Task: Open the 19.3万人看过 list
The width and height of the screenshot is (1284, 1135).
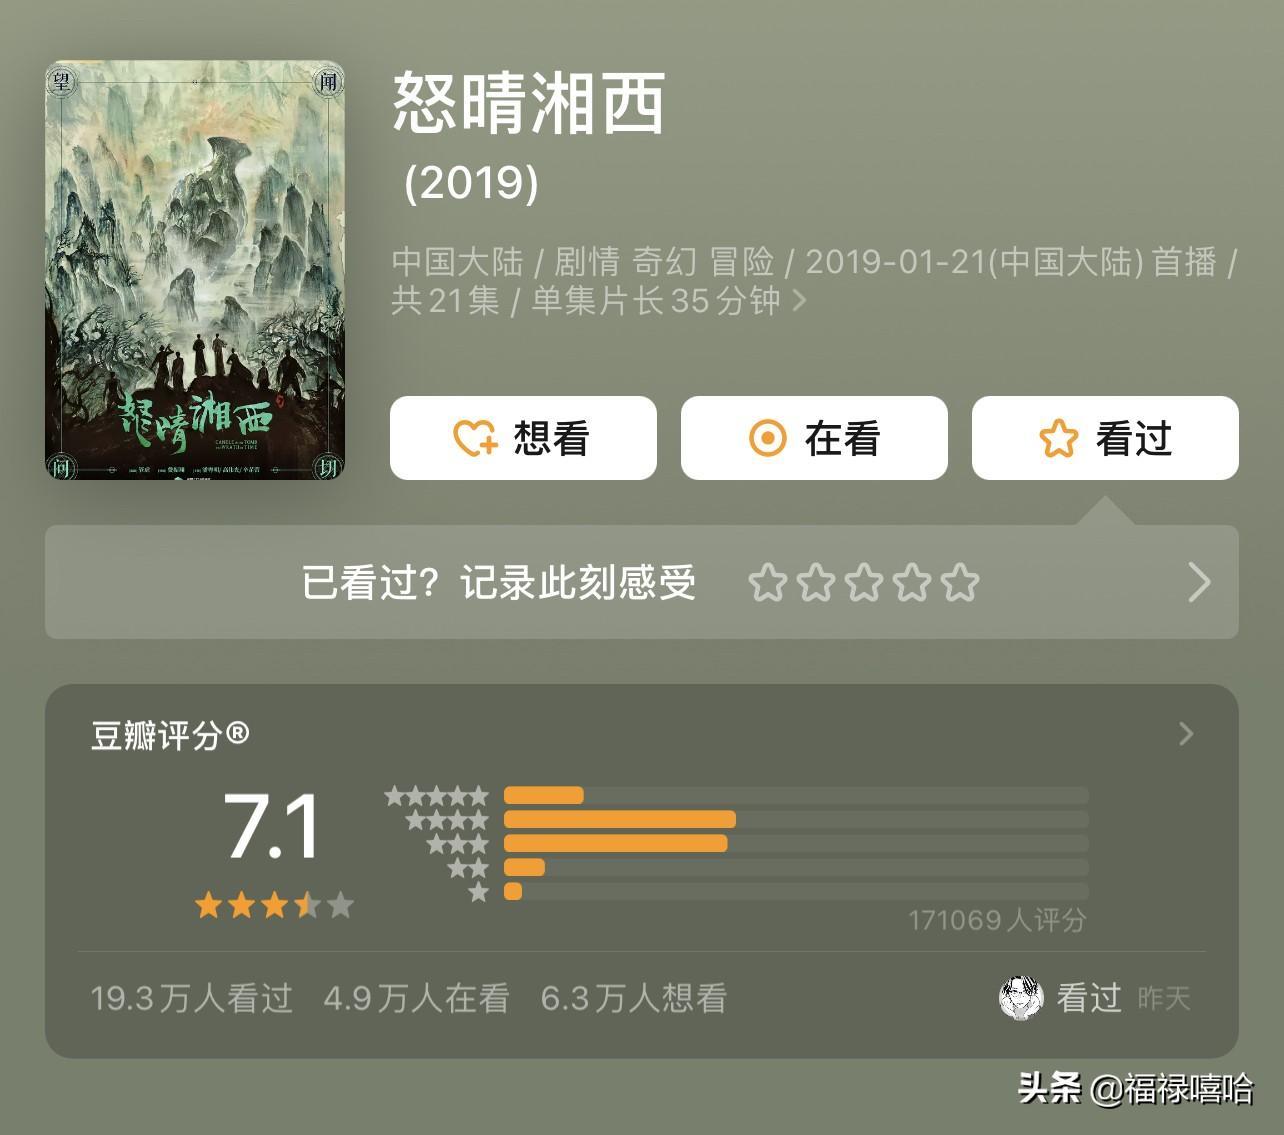Action: click(x=192, y=998)
